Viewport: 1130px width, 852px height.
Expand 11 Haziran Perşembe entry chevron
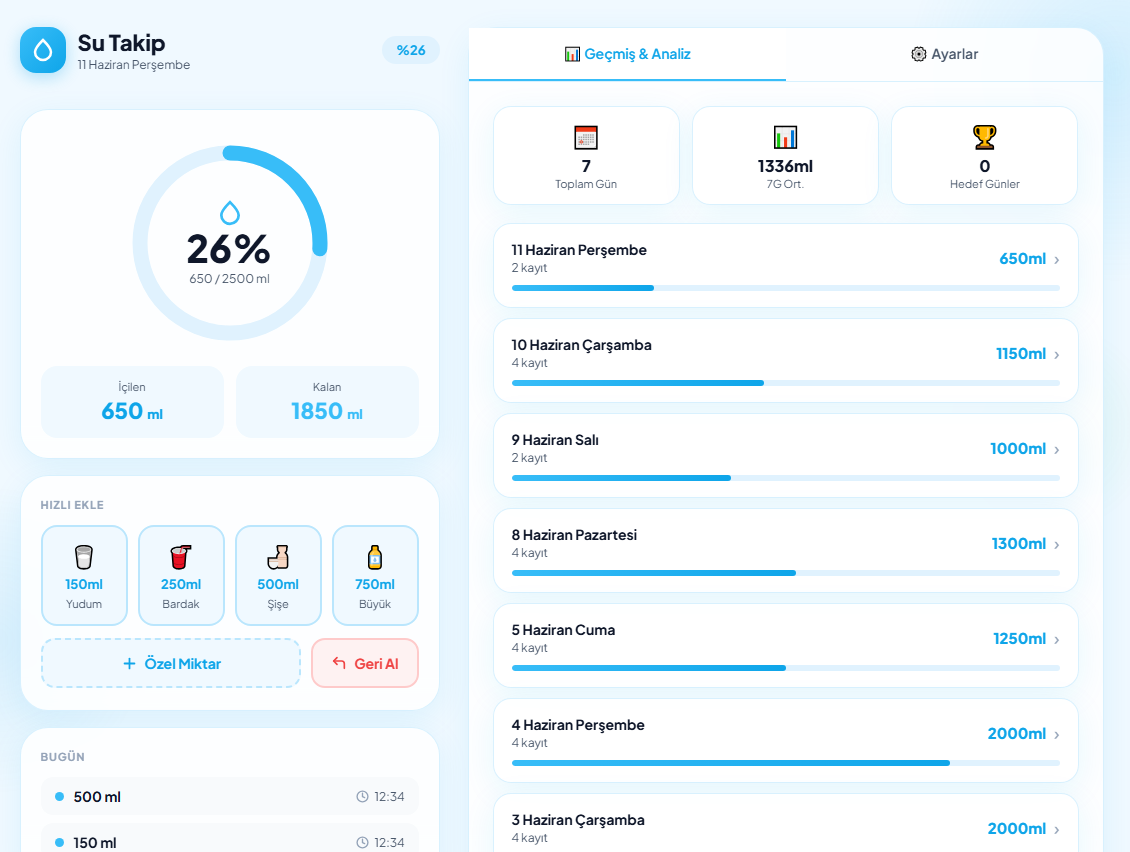point(1056,260)
